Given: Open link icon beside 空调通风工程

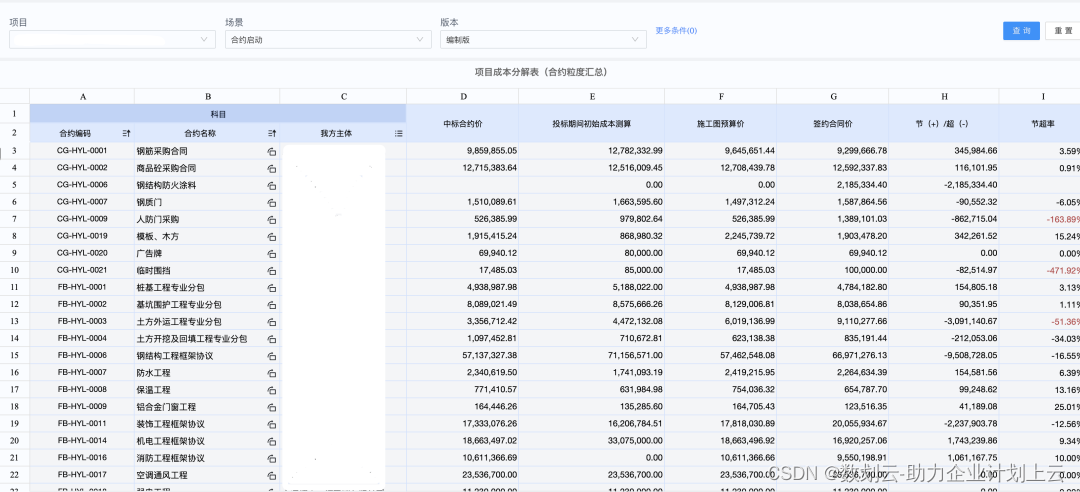Looking at the screenshot, I should (271, 475).
